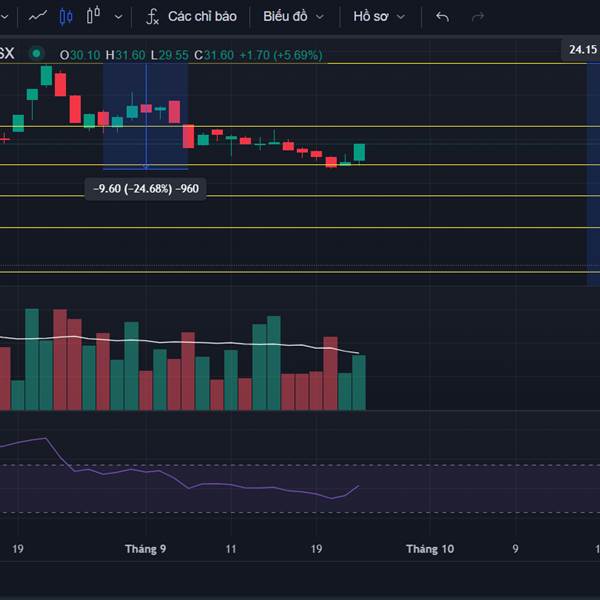Undo the last chart action
Screen dimensions: 600x600
tap(443, 17)
